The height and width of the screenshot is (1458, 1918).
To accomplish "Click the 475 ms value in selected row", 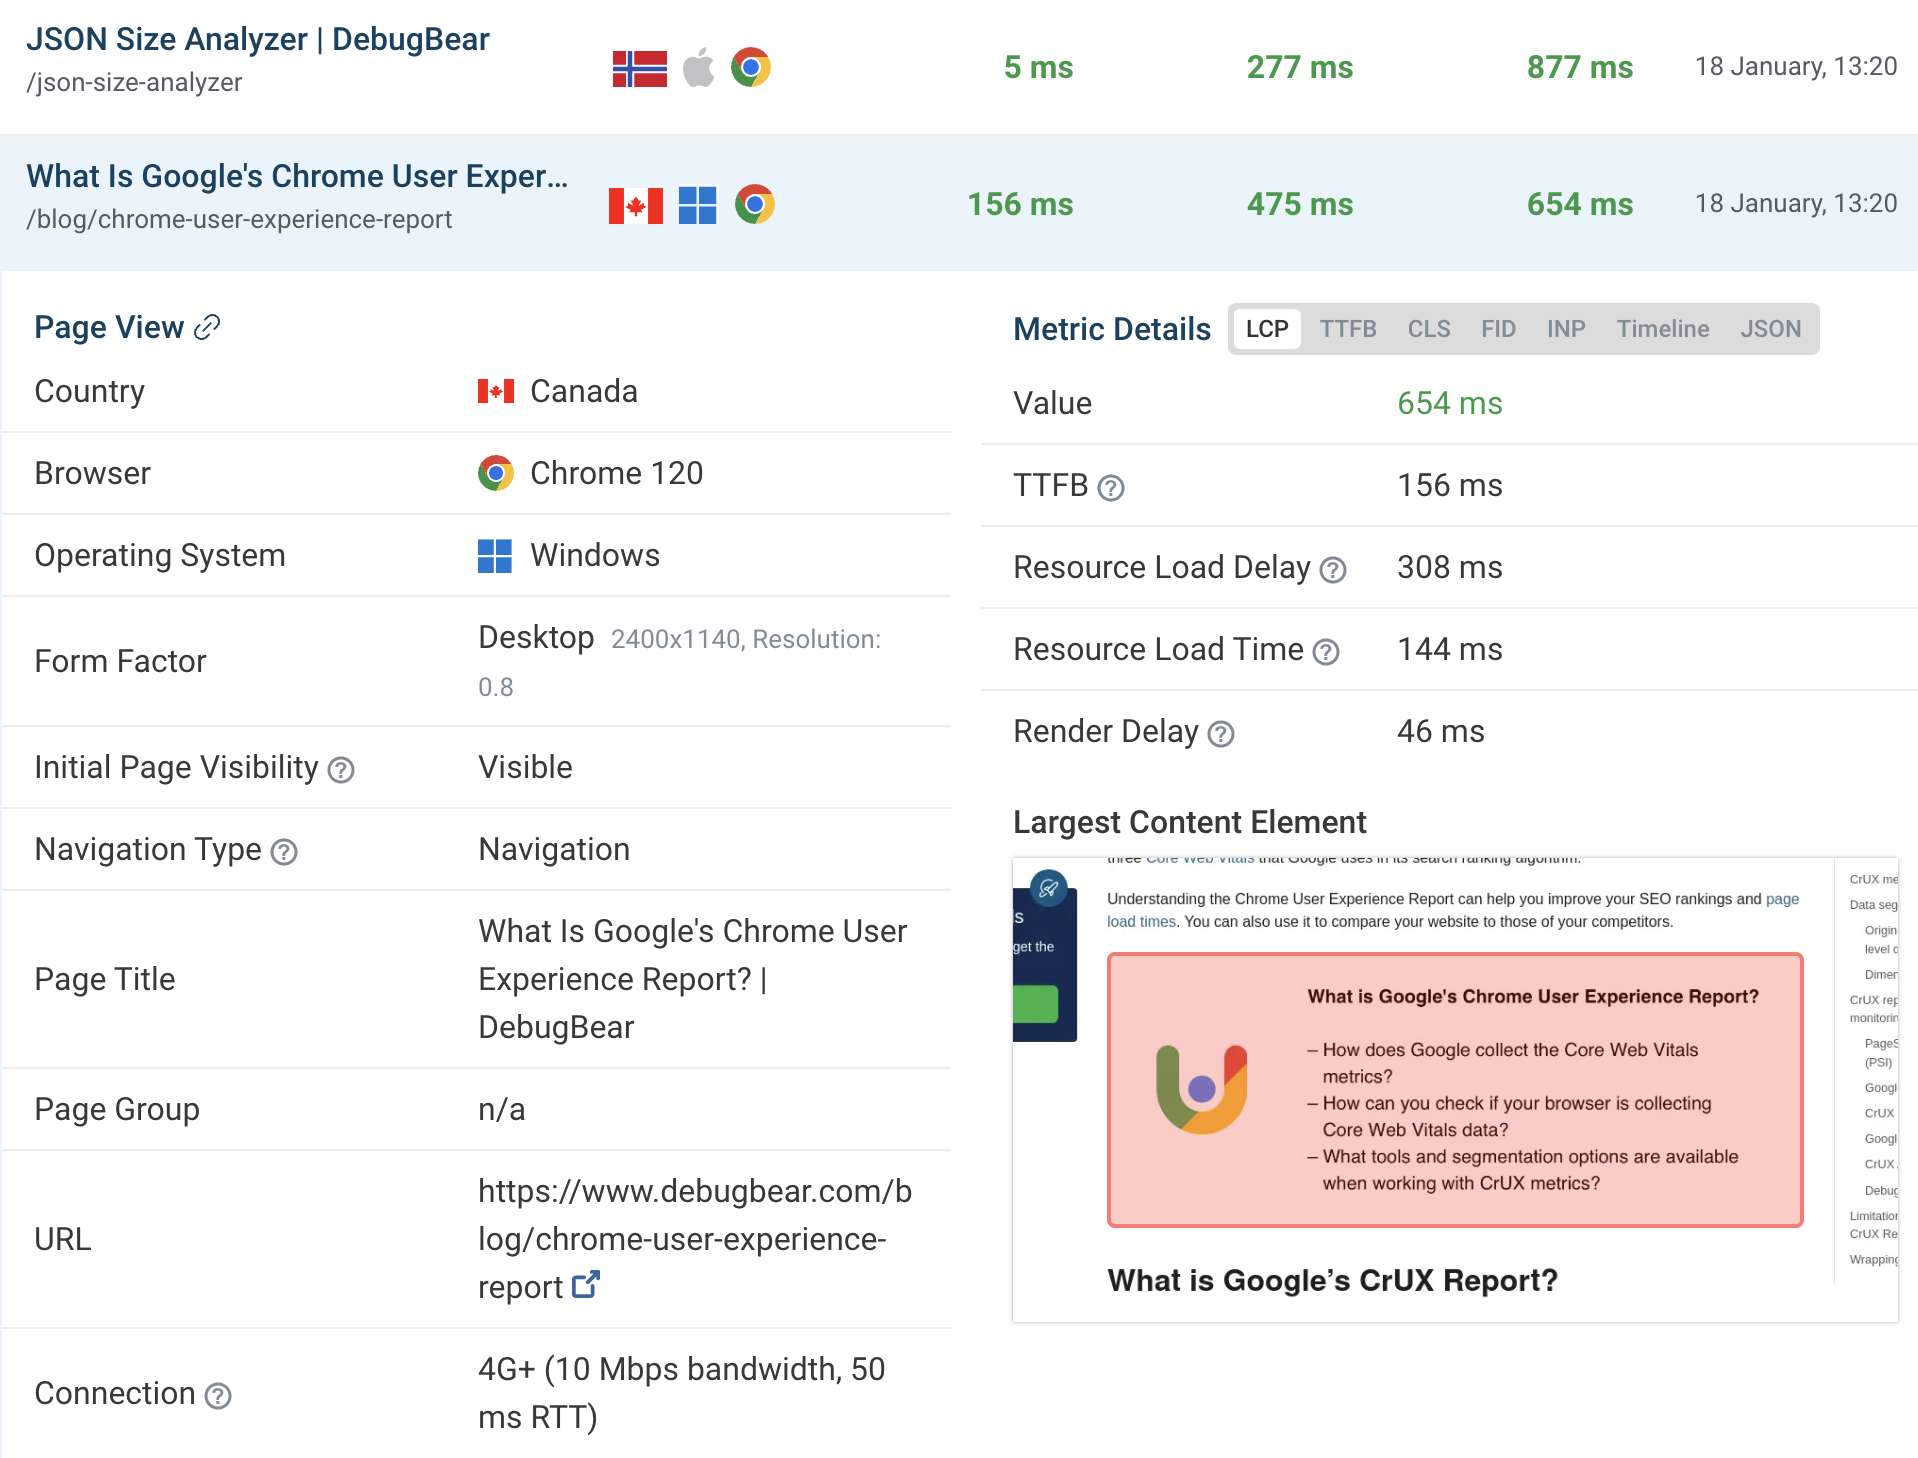I will click(x=1299, y=204).
